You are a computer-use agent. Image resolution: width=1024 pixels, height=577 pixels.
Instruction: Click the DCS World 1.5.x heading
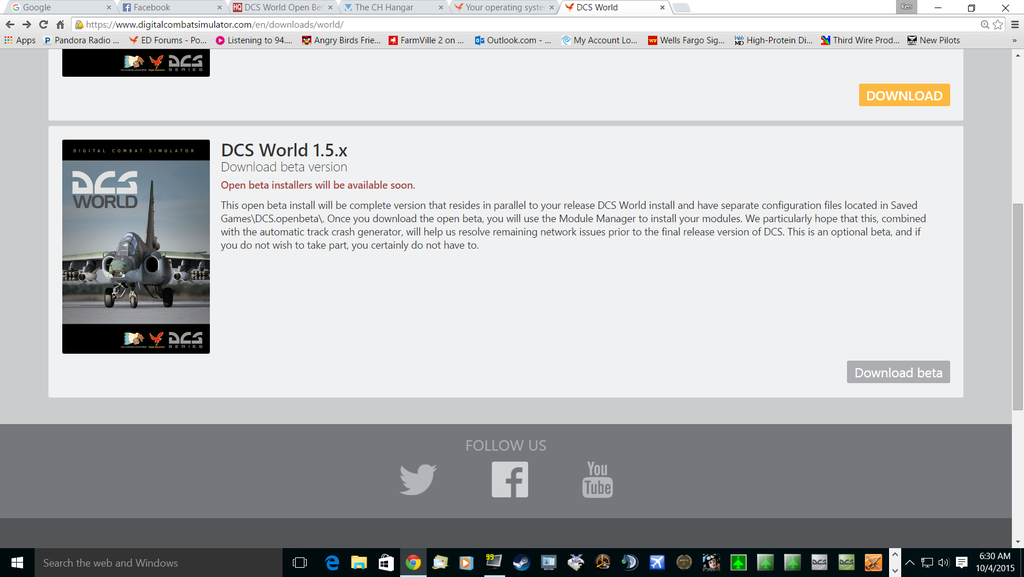pyautogui.click(x=284, y=150)
